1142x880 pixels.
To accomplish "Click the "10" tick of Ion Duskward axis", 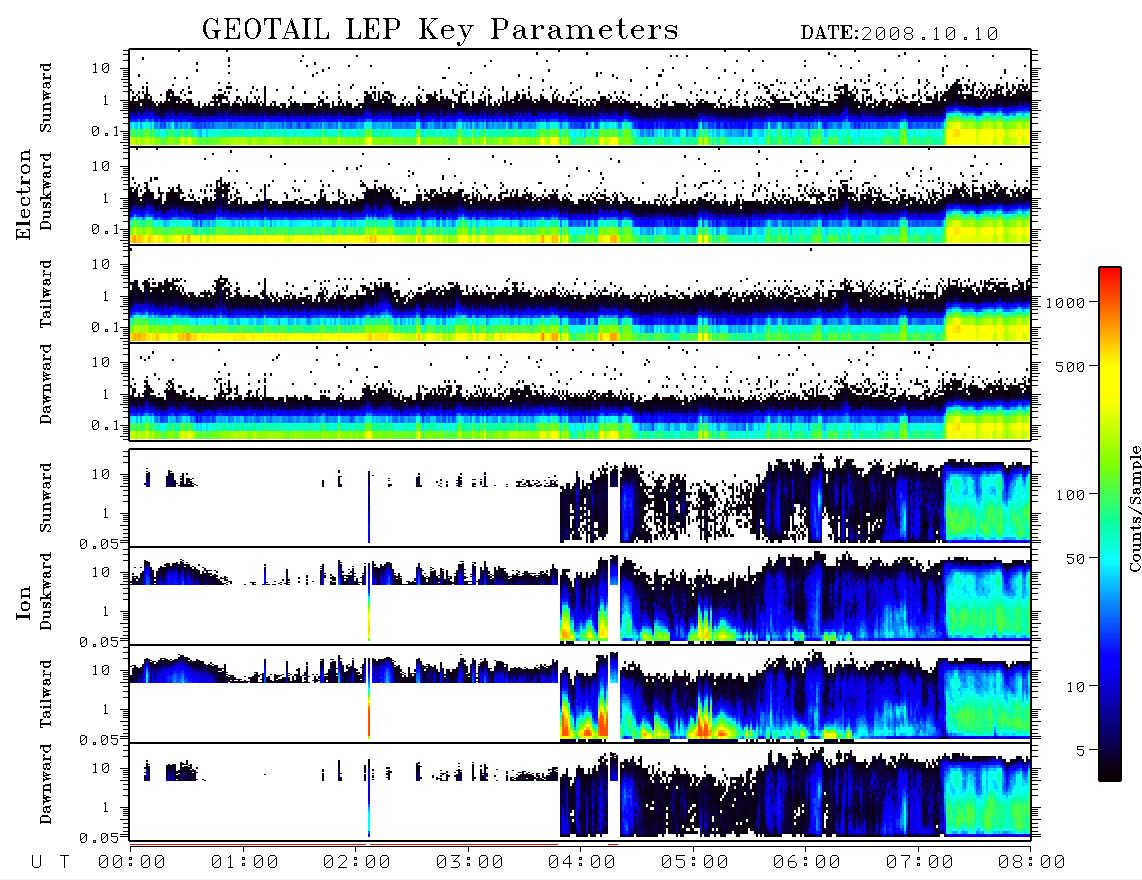I will (101, 573).
